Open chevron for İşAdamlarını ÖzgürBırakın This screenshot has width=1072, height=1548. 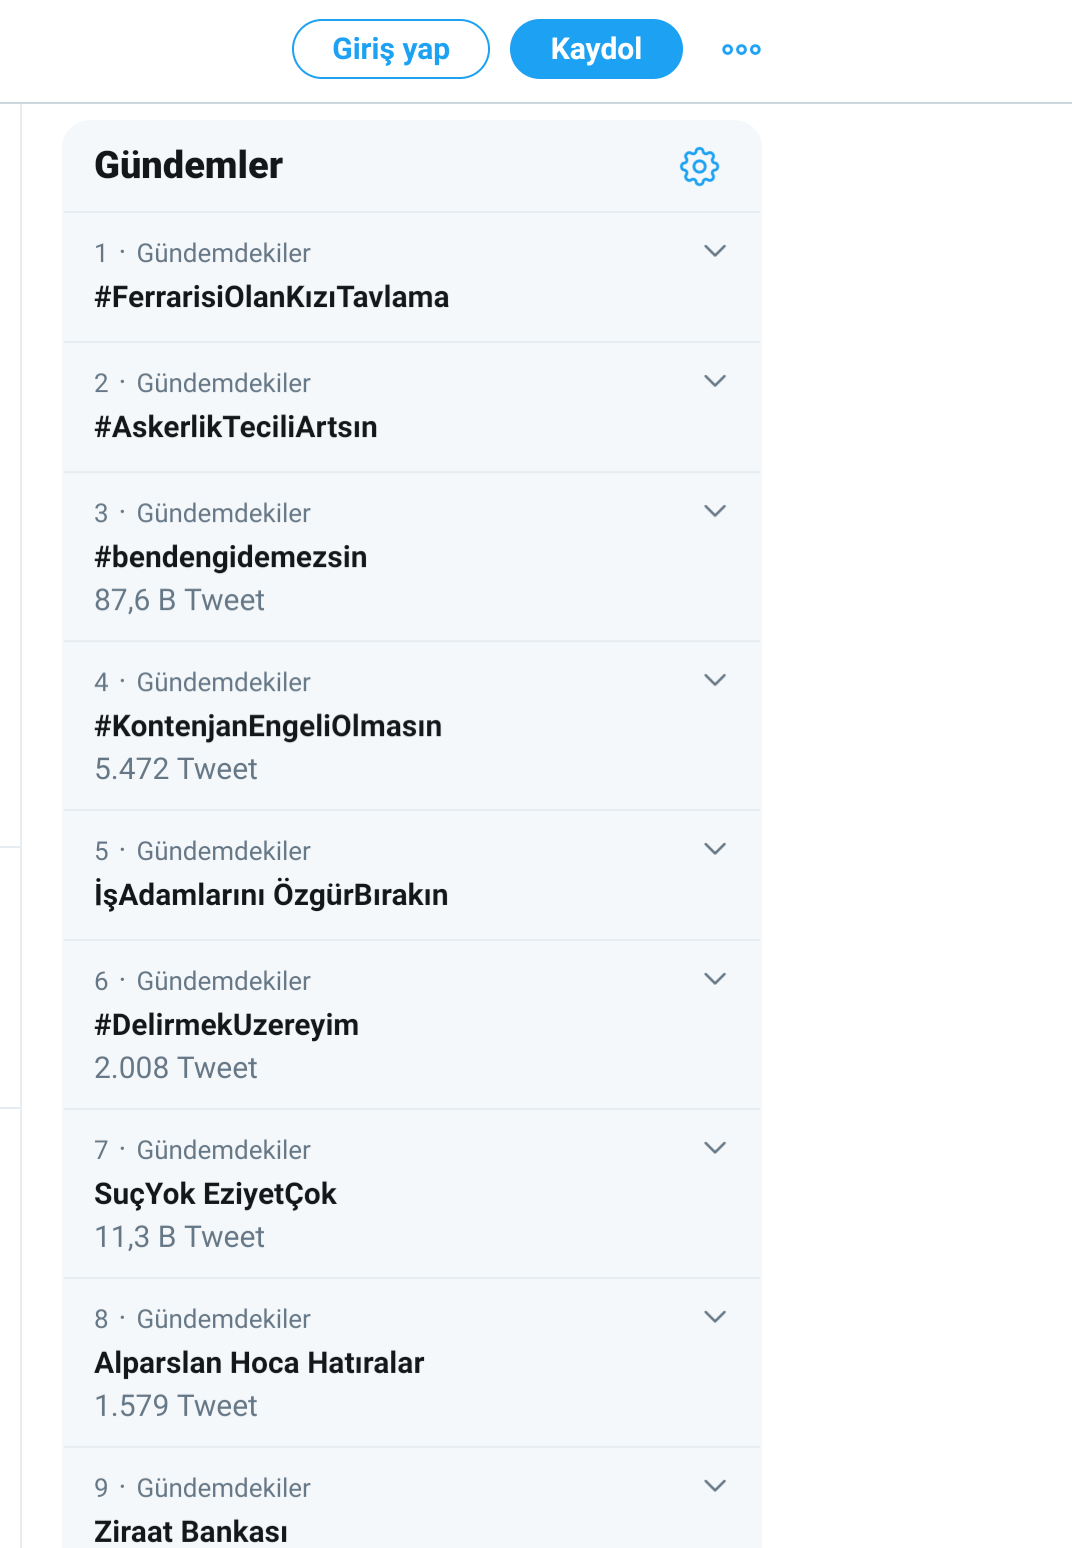click(714, 849)
